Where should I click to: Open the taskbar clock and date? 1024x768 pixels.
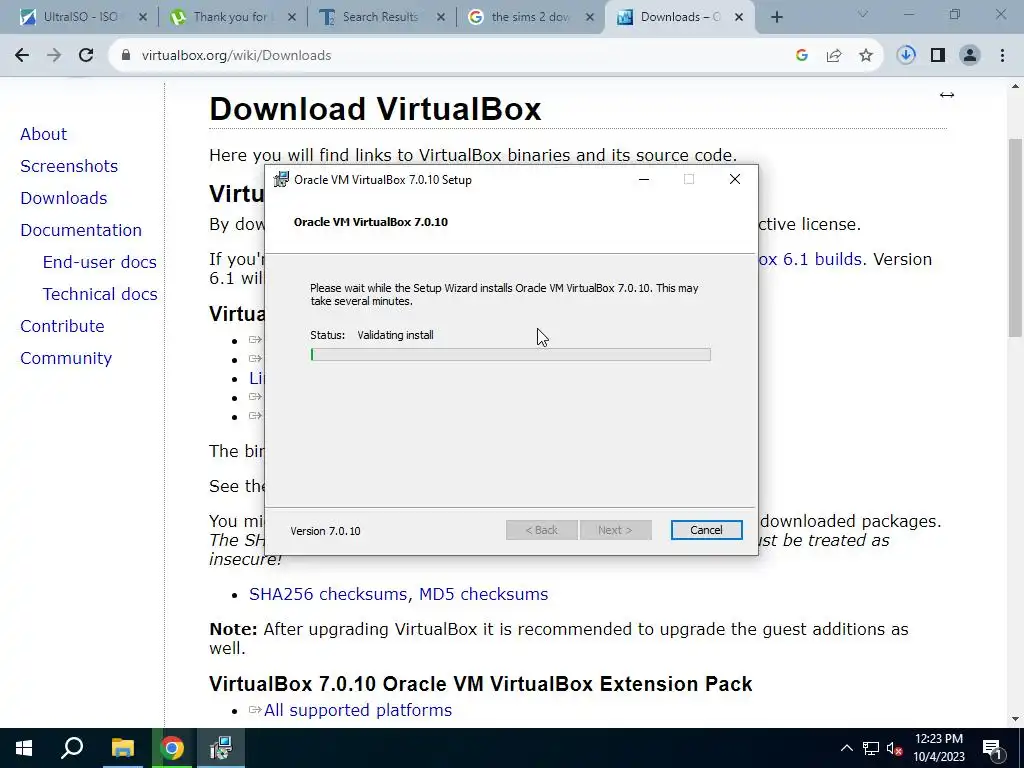pos(939,748)
